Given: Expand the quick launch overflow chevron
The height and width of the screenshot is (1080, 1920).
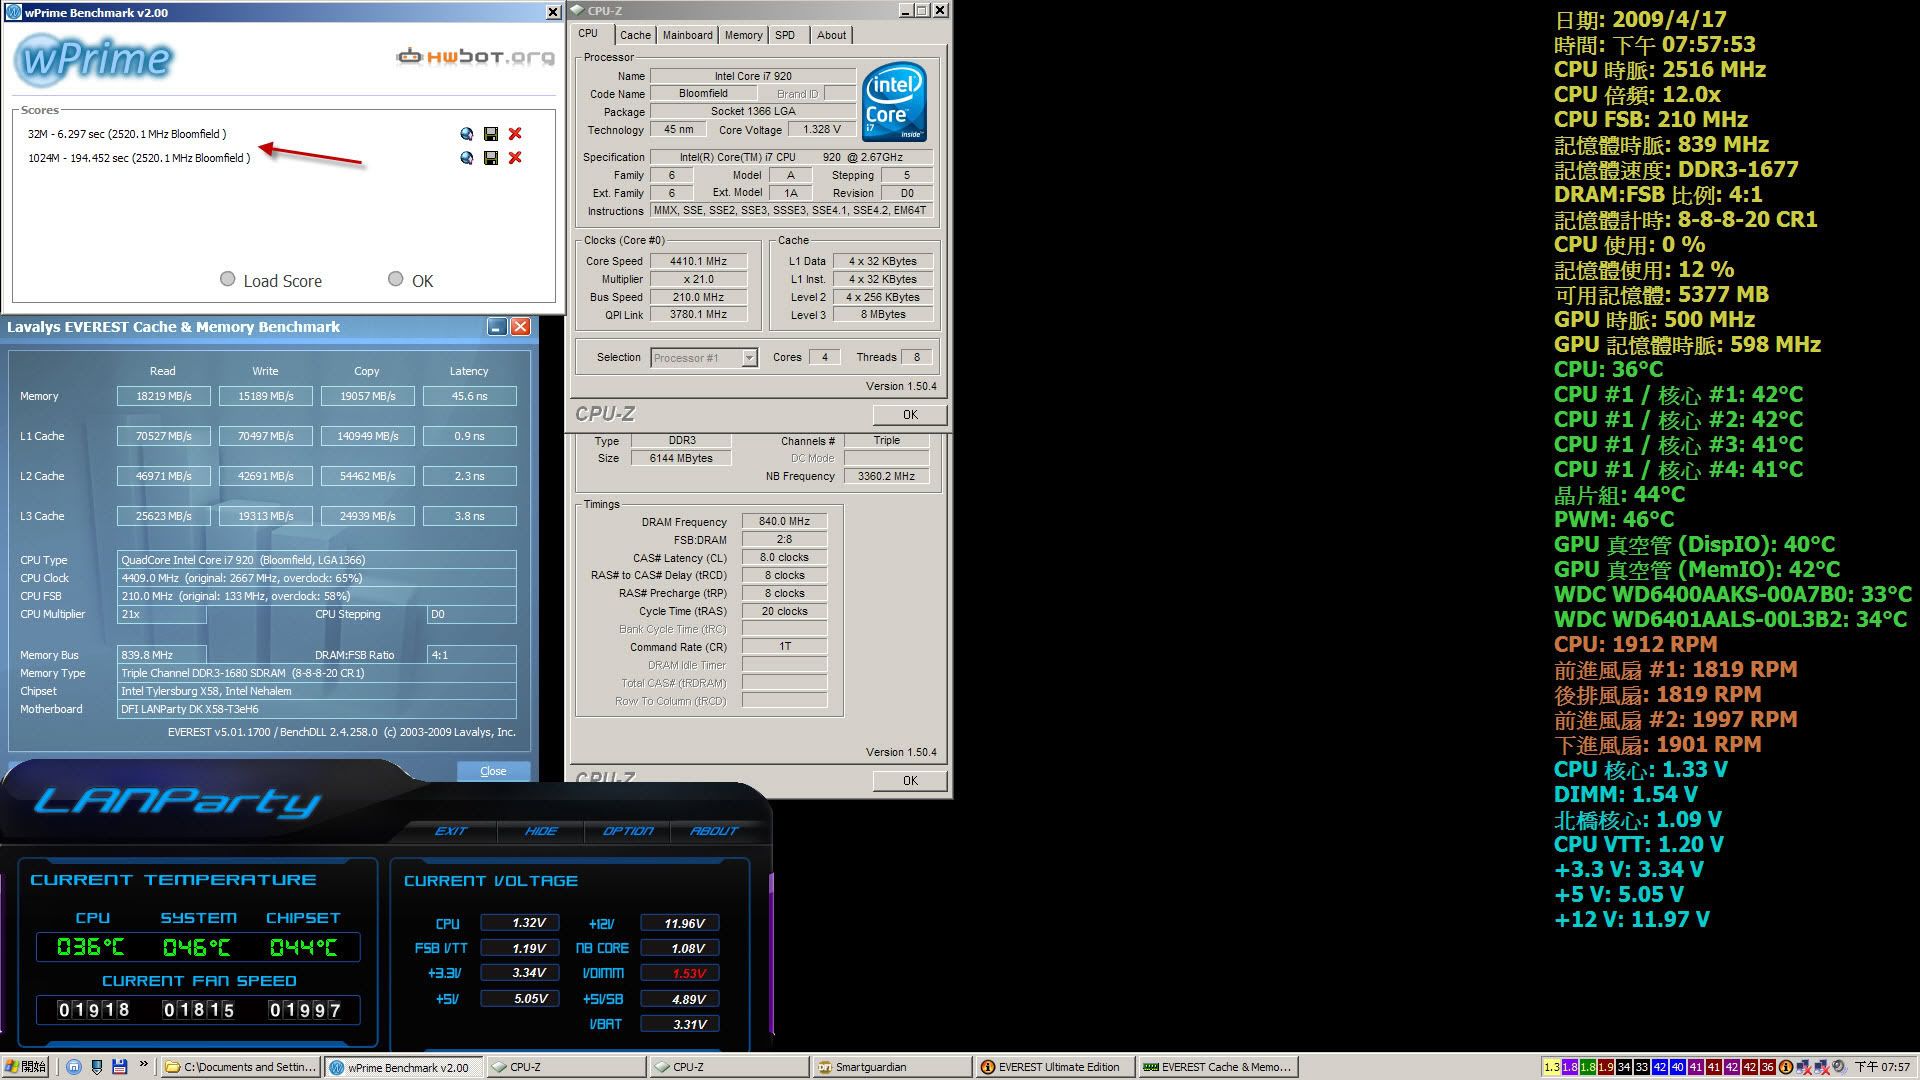Looking at the screenshot, I should click(143, 1063).
